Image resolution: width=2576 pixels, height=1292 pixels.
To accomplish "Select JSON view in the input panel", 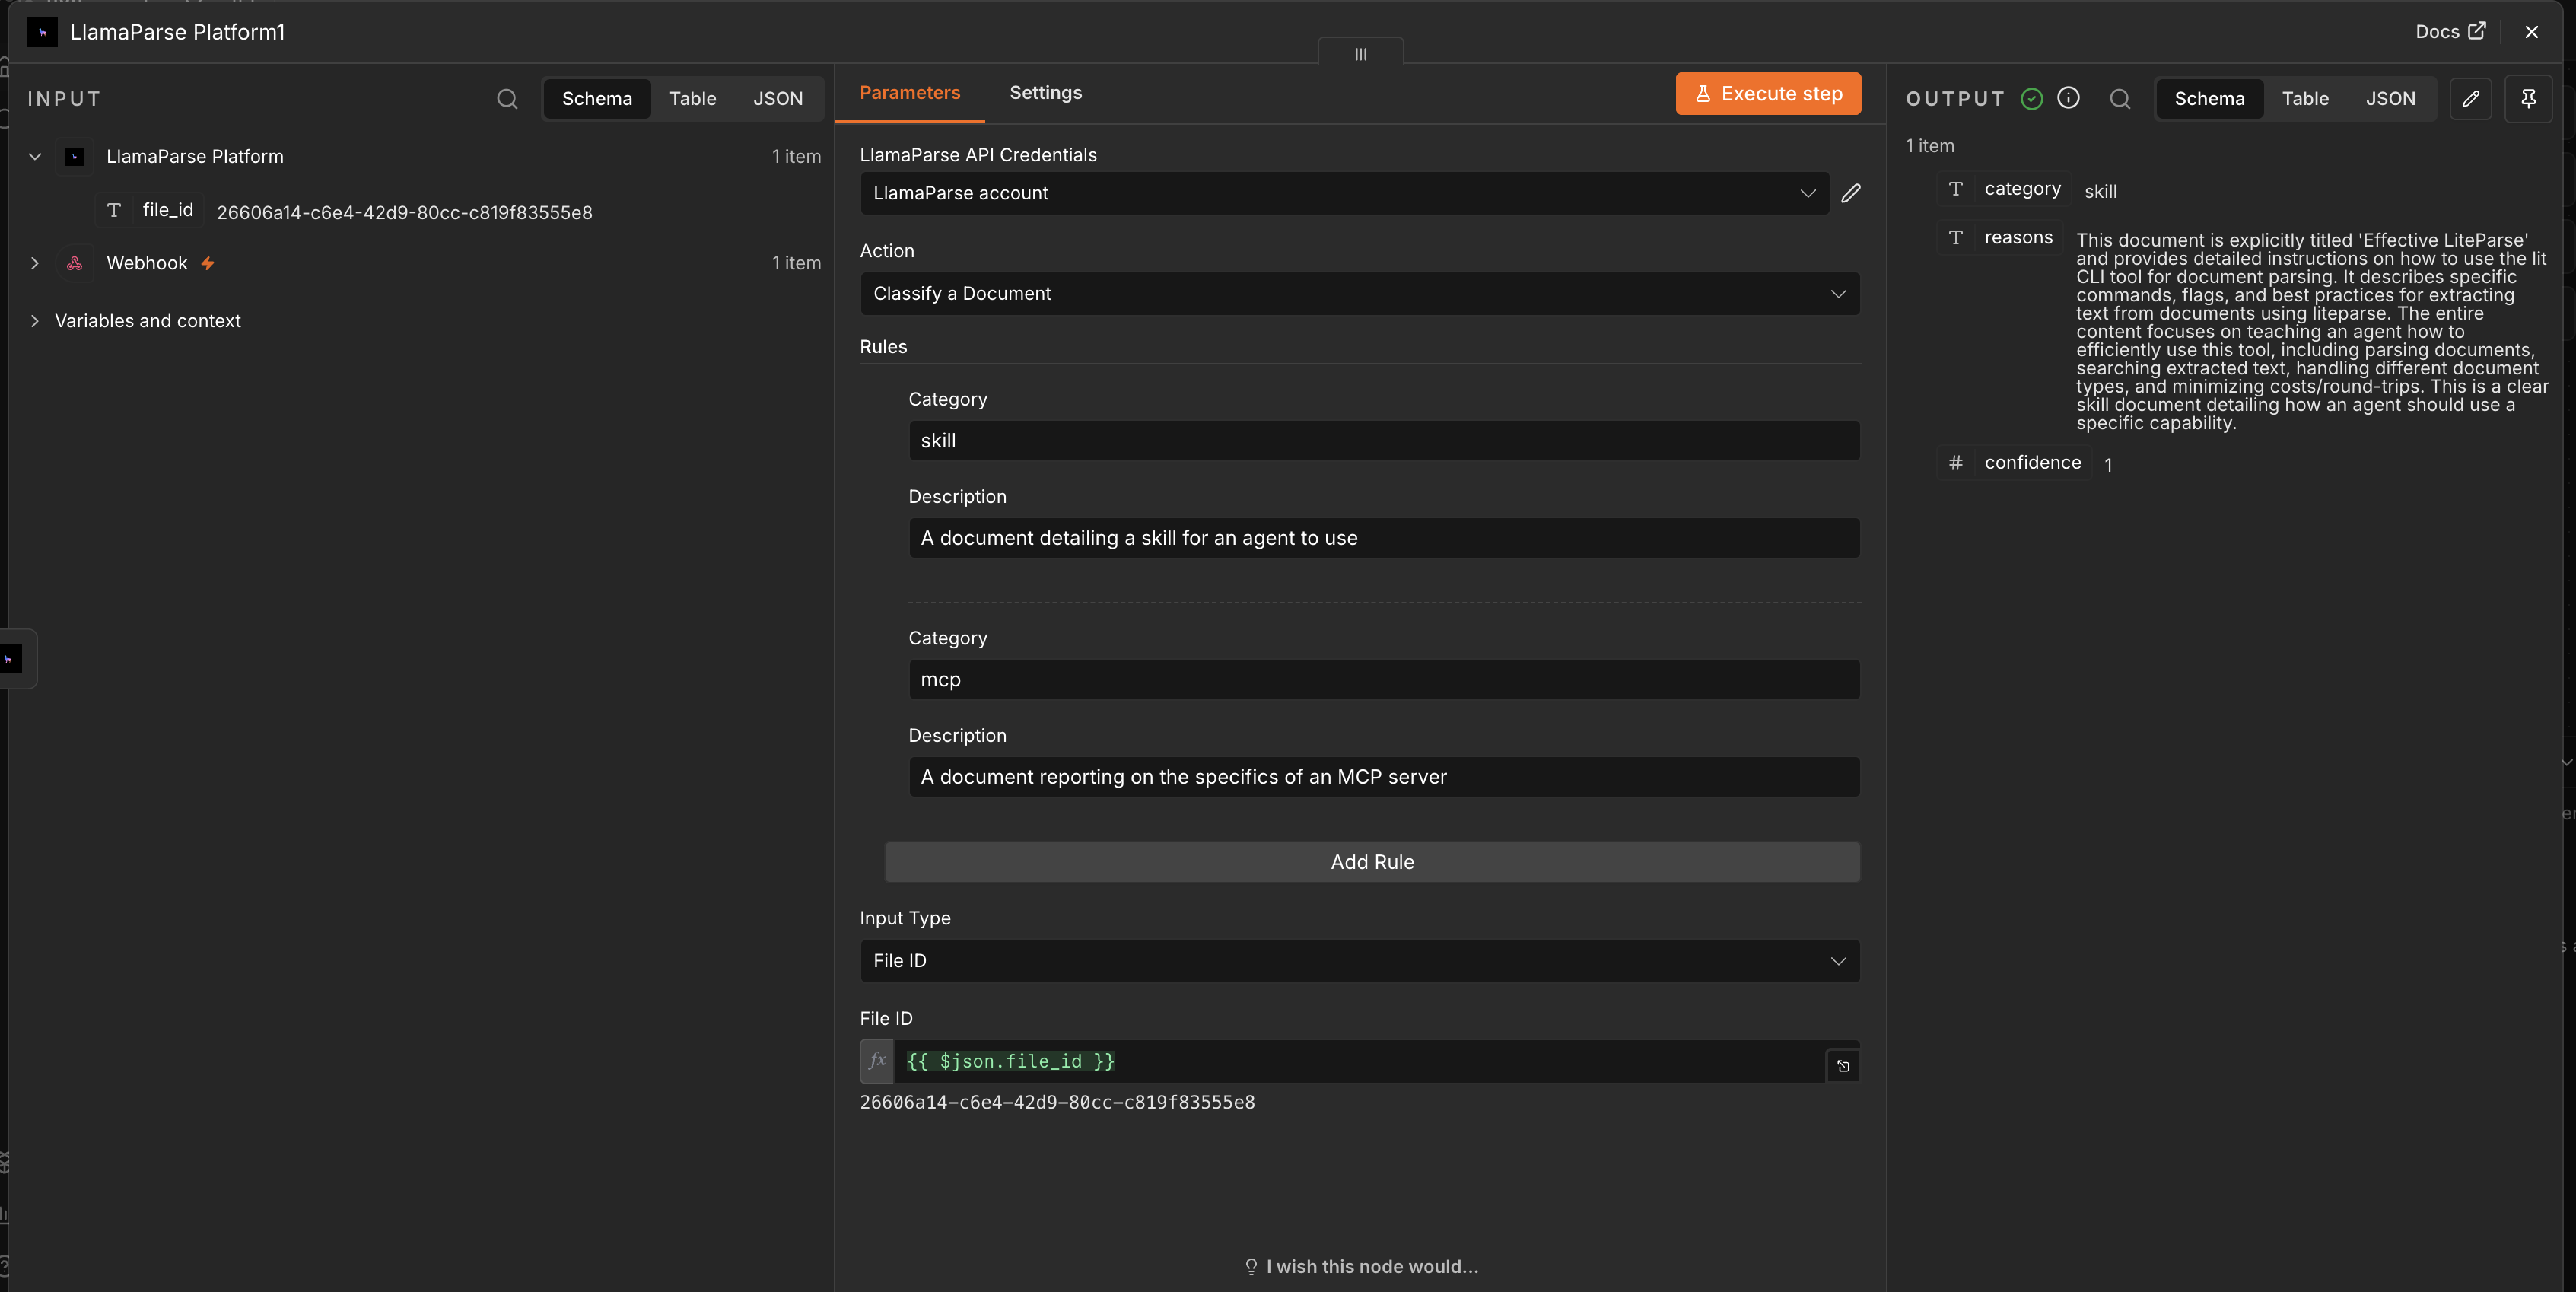I will (778, 99).
